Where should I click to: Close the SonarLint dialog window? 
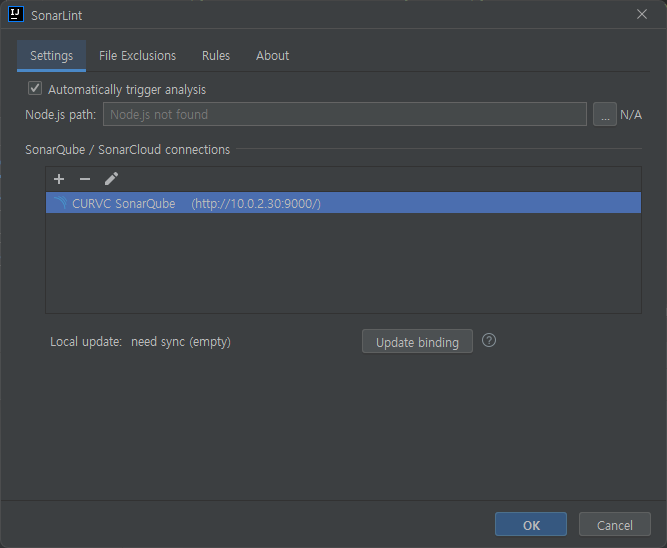pyautogui.click(x=642, y=14)
